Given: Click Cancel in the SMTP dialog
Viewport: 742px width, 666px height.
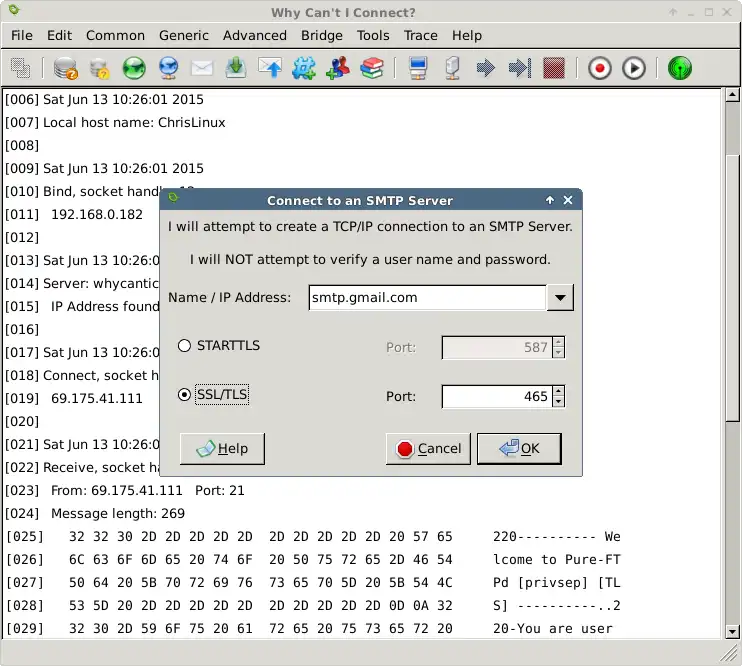Looking at the screenshot, I should (x=428, y=448).
